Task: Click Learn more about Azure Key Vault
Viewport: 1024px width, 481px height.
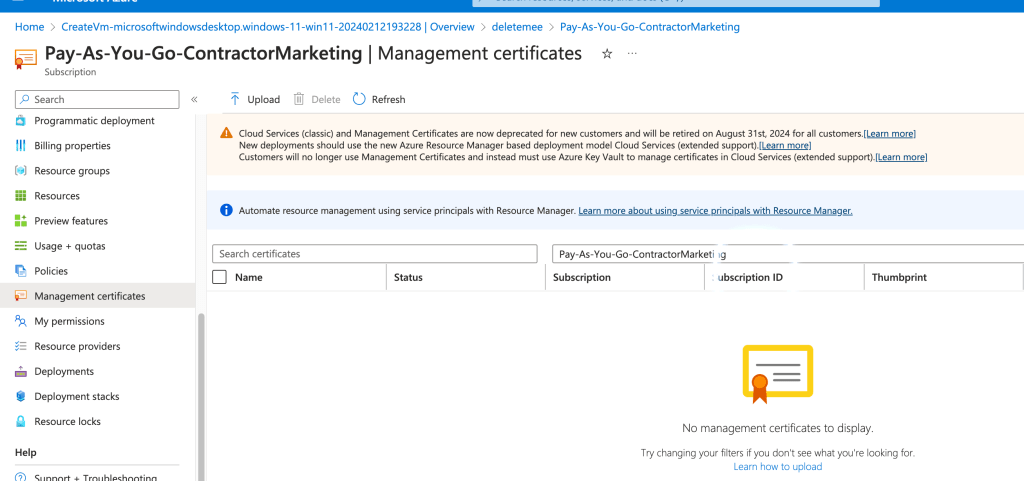Action: pos(901,157)
